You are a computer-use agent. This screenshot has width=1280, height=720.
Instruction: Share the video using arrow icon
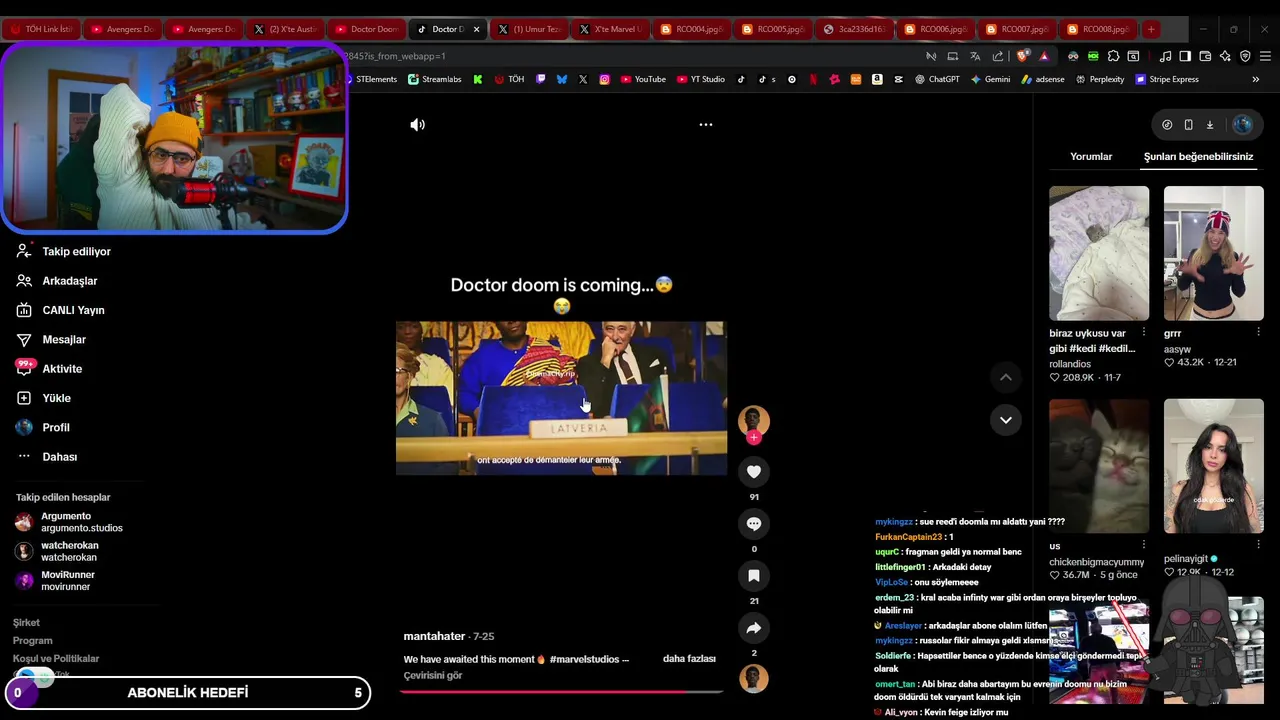point(754,628)
